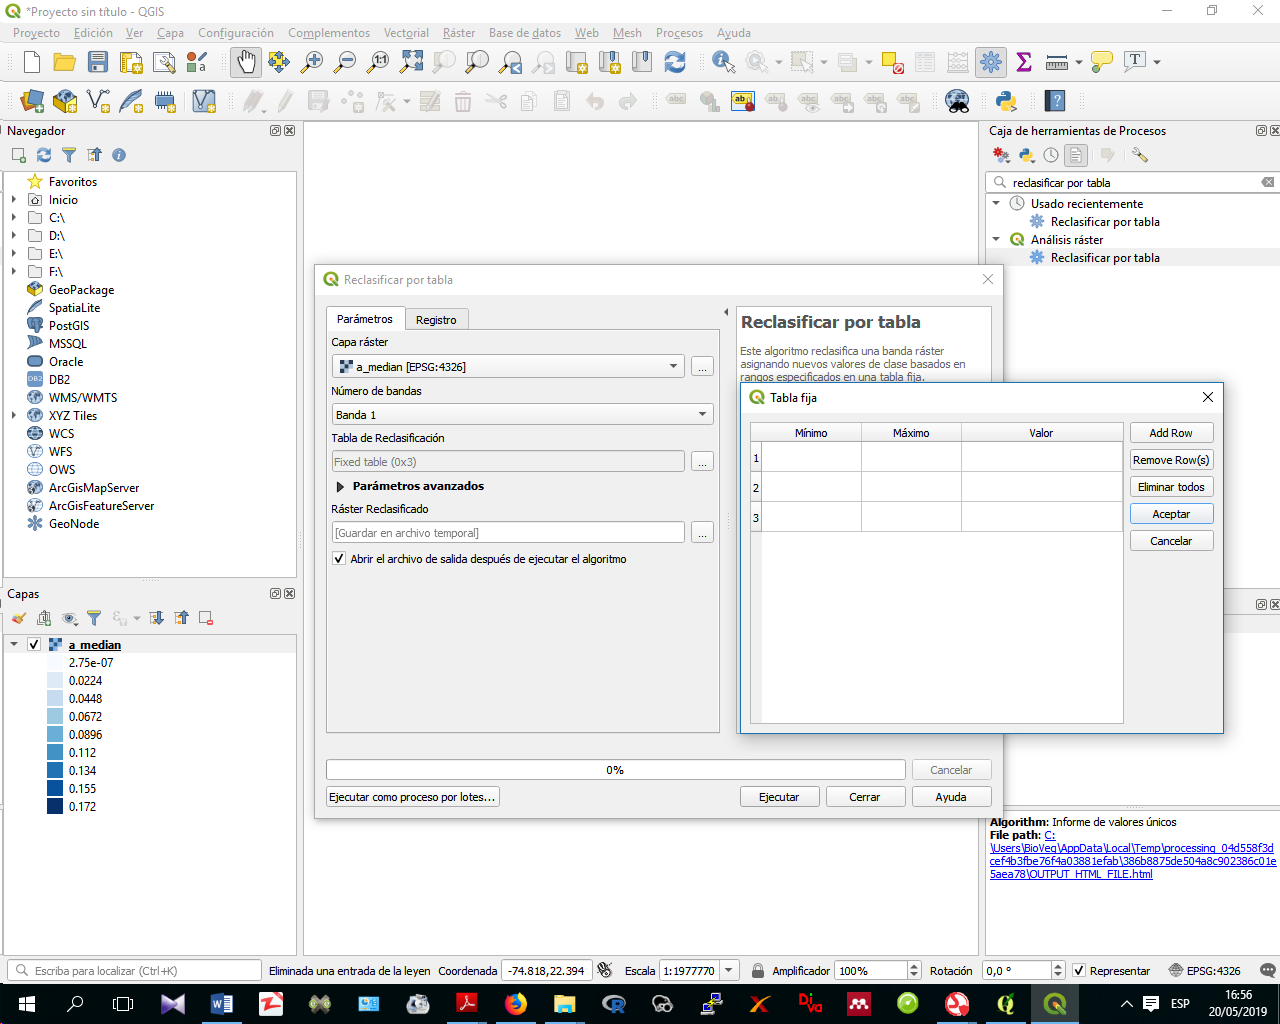
Task: Collapse the a_median layer legend
Action: [x=14, y=645]
